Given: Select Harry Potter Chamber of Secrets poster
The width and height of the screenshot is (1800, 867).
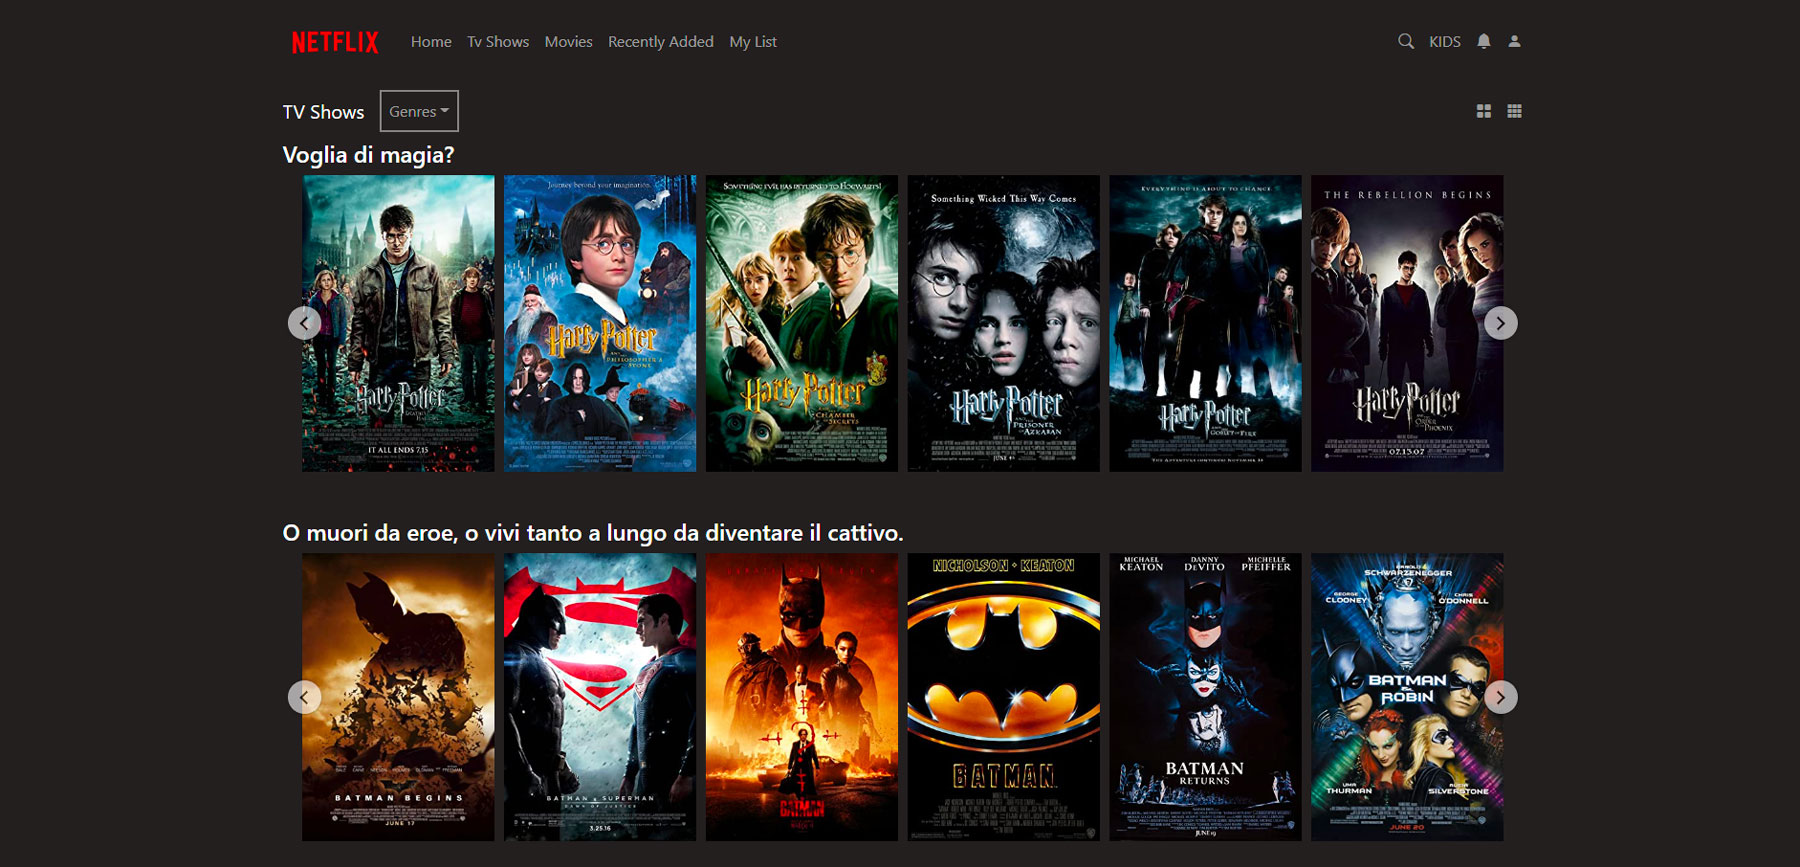Looking at the screenshot, I should (x=802, y=323).
